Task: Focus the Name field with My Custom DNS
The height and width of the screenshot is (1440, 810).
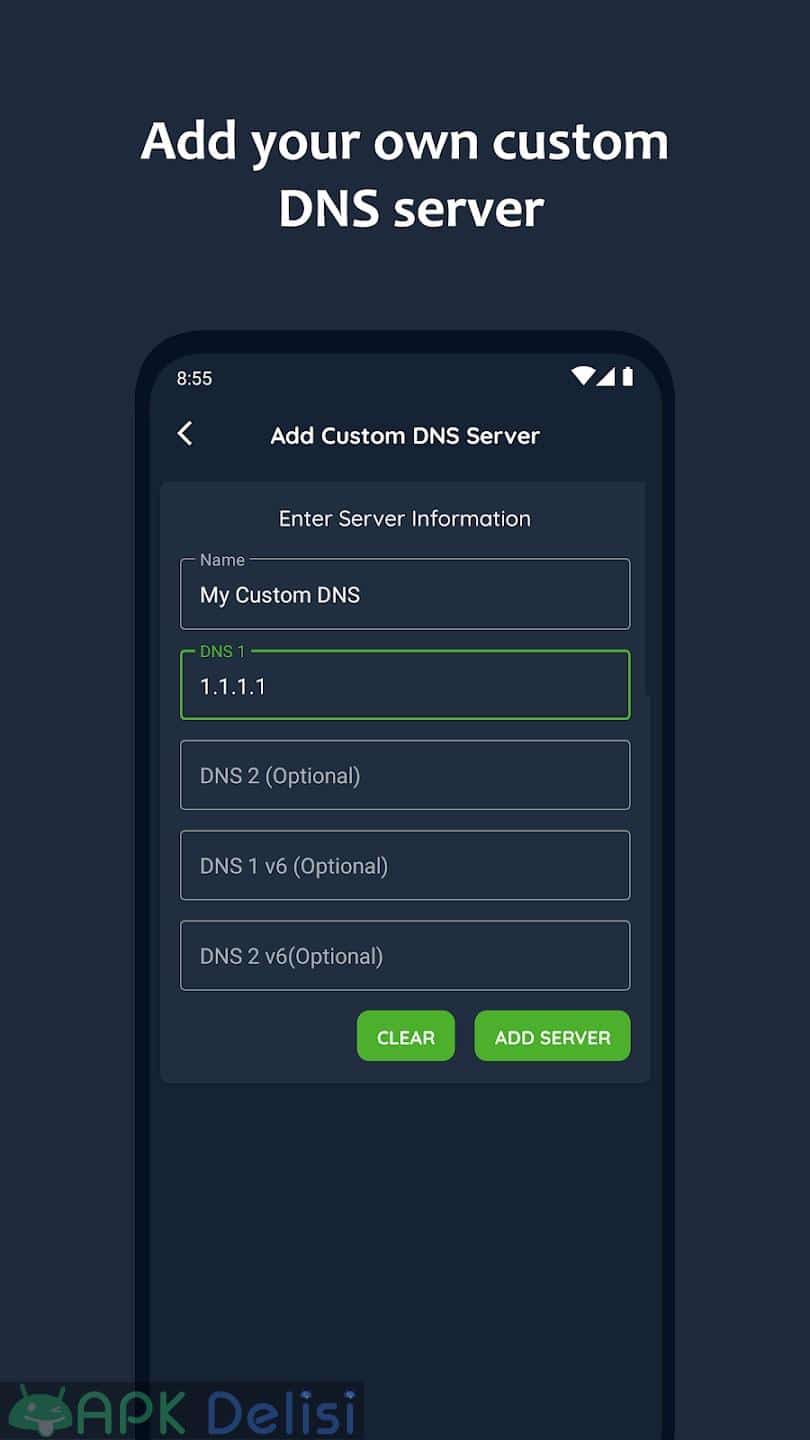Action: [x=405, y=594]
